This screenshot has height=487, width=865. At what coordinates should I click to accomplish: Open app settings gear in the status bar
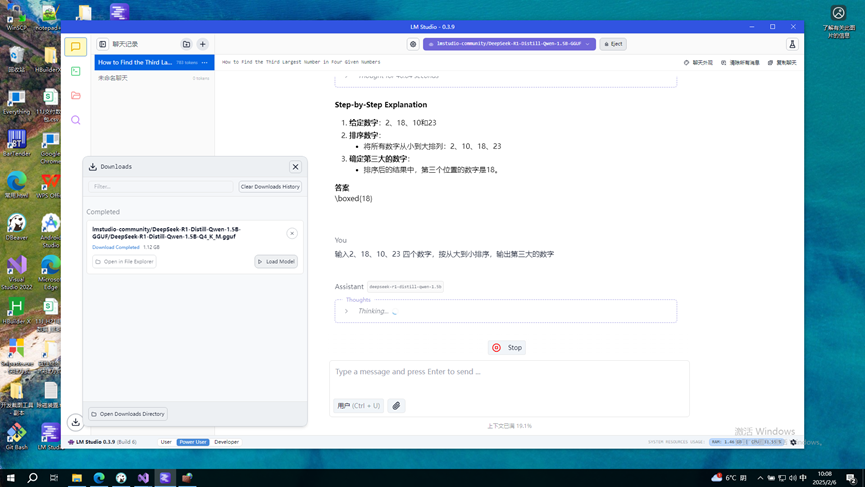(793, 442)
